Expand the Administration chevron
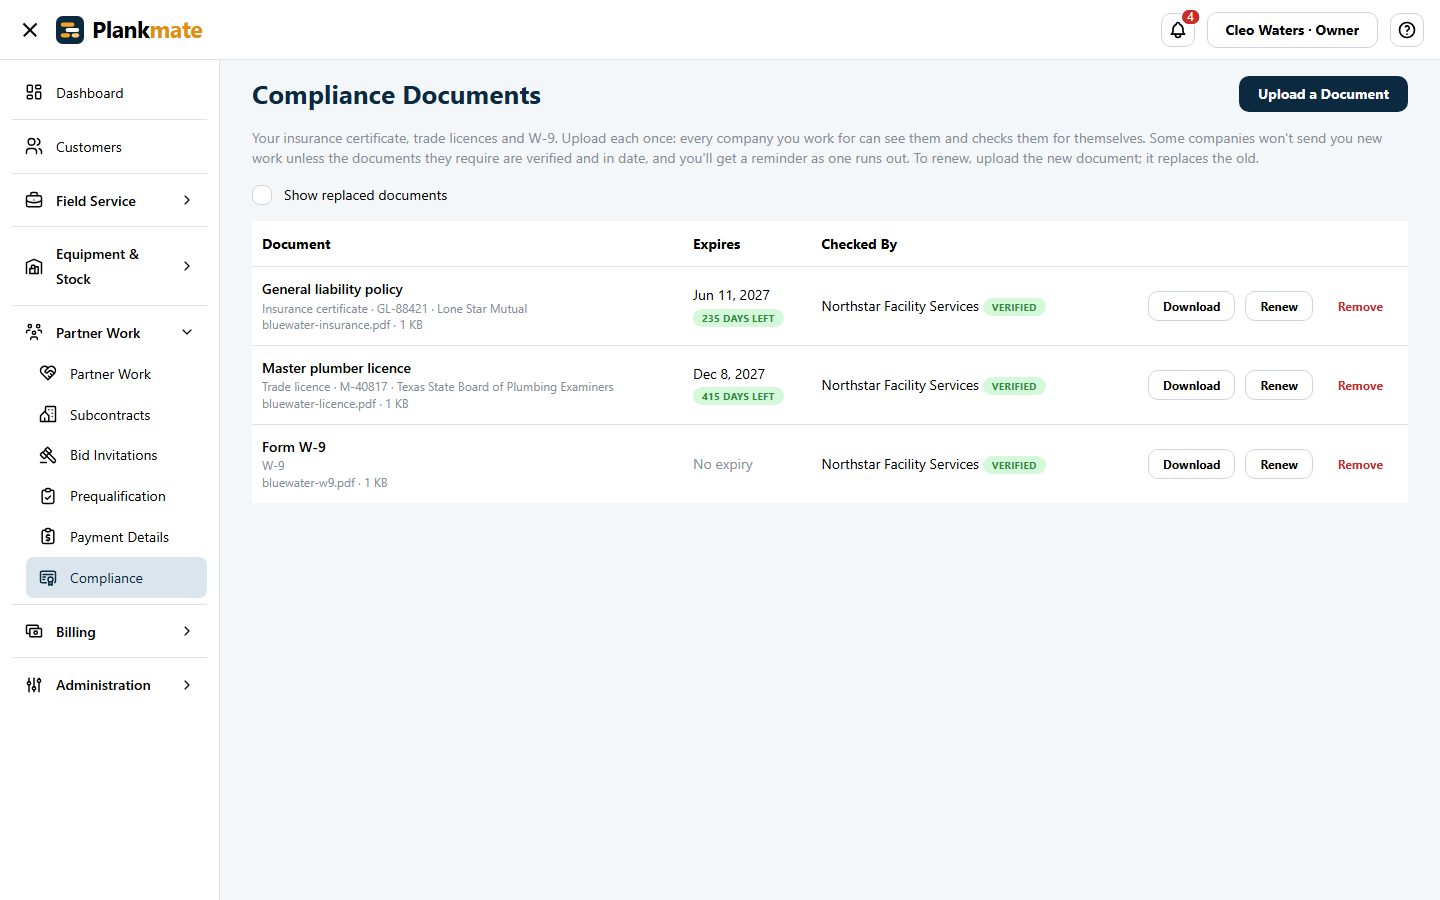The height and width of the screenshot is (900, 1440). tap(187, 685)
